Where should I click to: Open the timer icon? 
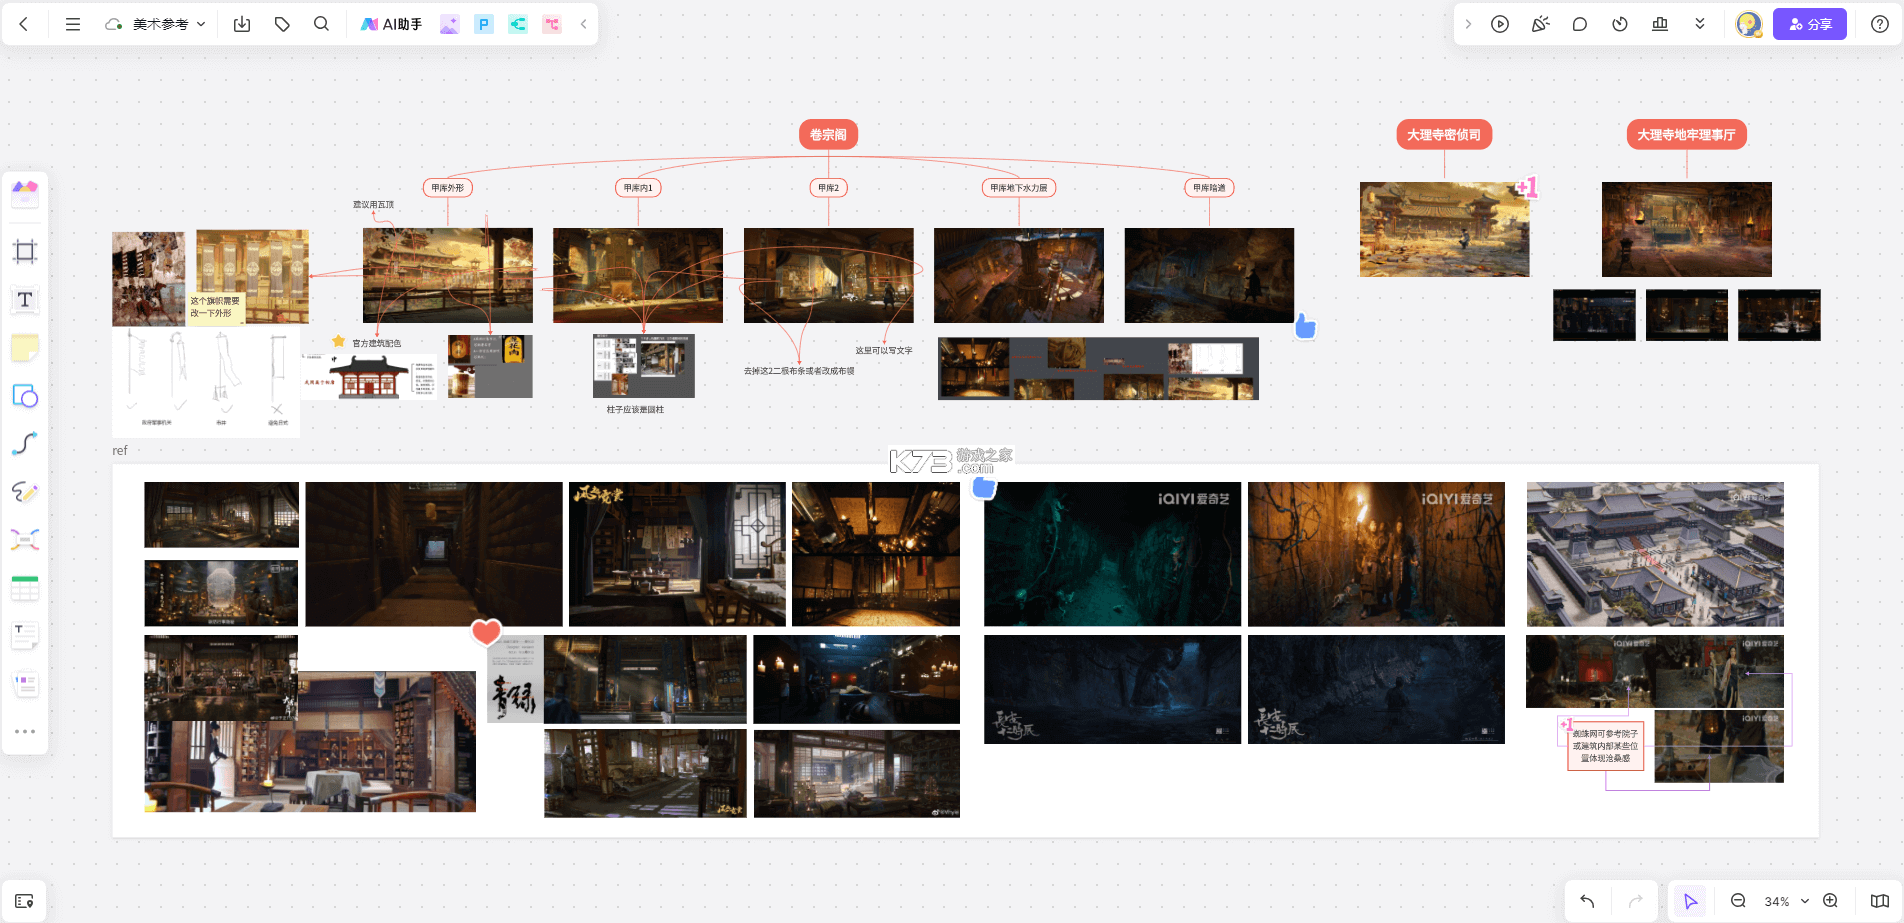click(1620, 24)
